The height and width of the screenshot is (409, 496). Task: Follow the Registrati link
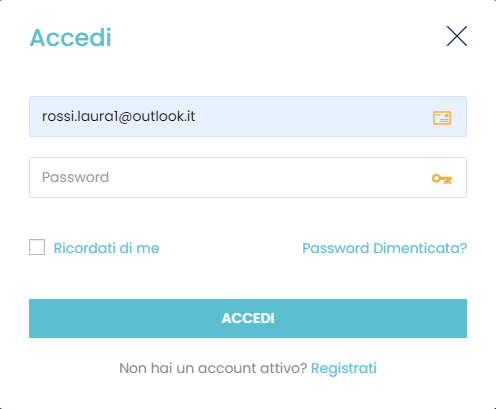pyautogui.click(x=344, y=368)
